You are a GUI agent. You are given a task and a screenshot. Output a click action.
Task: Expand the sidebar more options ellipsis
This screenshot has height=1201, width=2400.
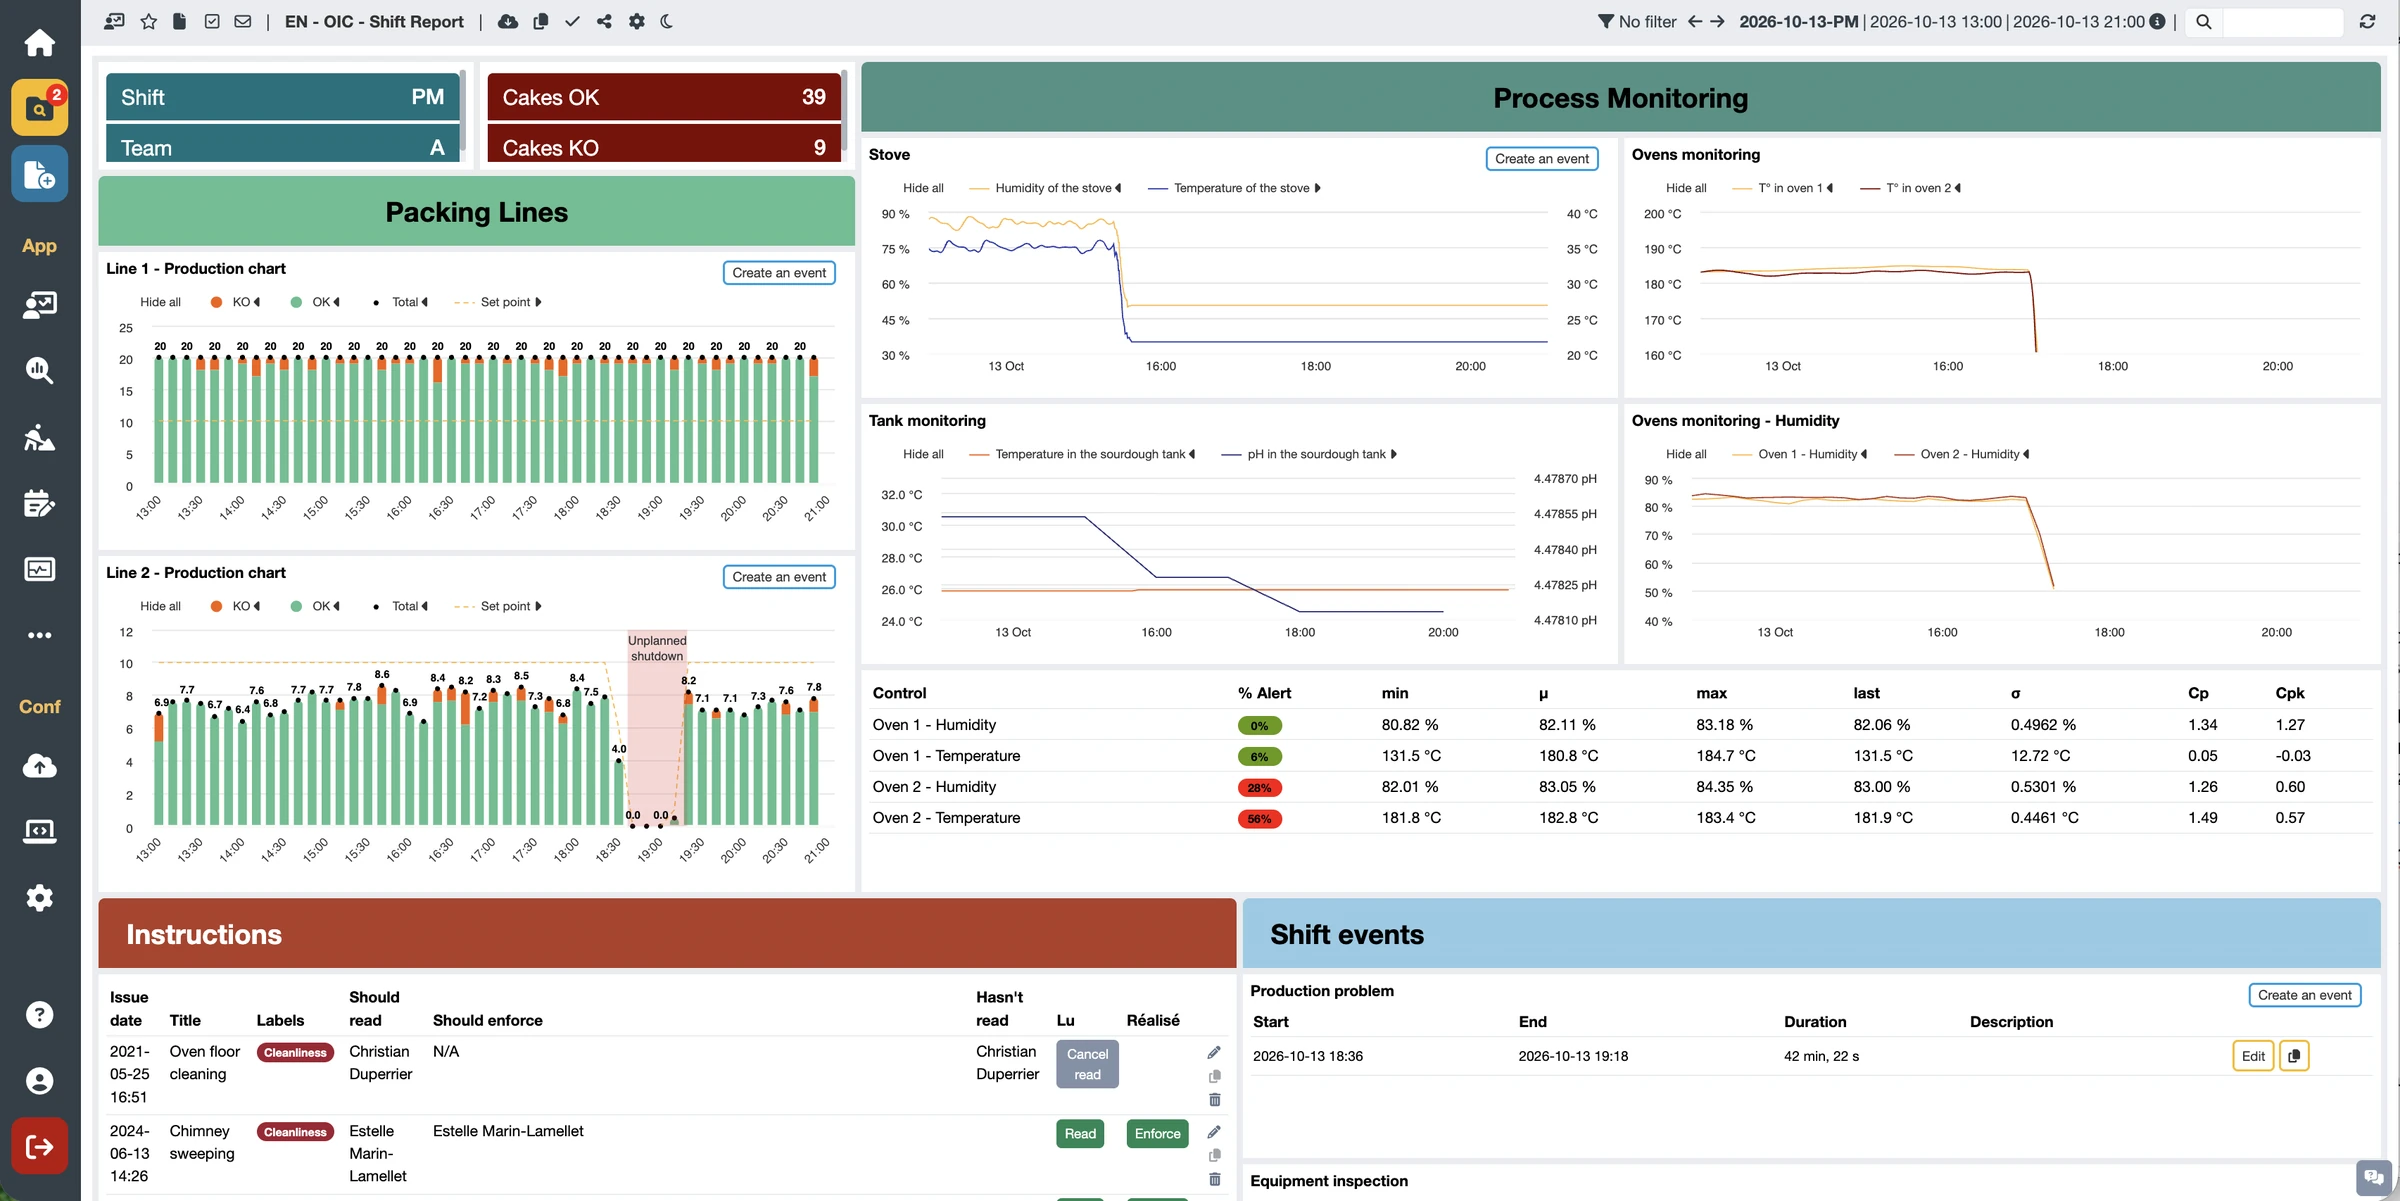pos(39,635)
